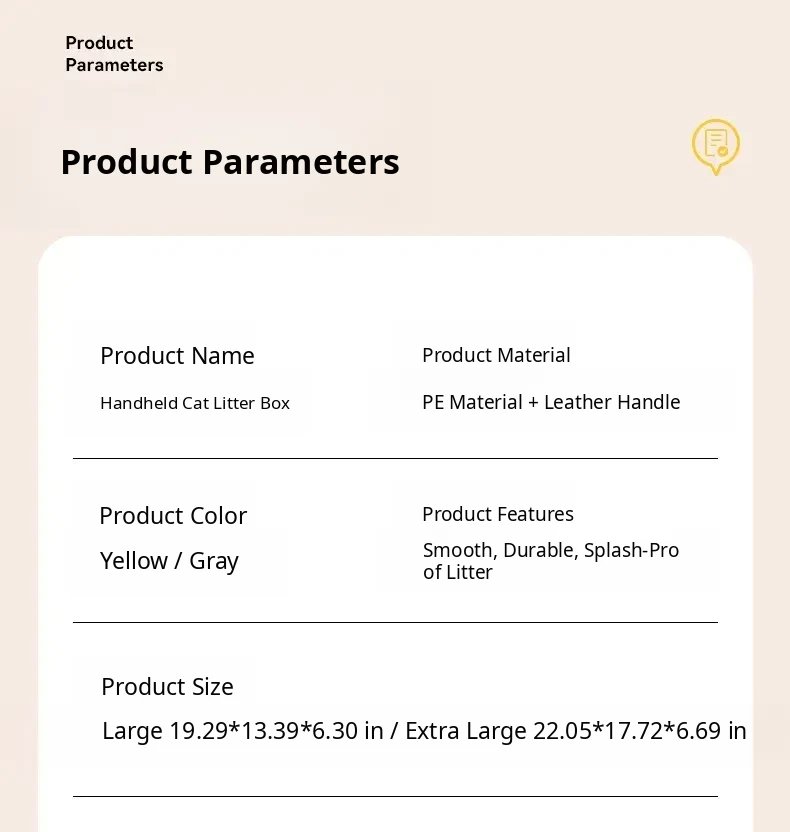
Task: Click the word "Yellow" in color value
Action: click(134, 561)
